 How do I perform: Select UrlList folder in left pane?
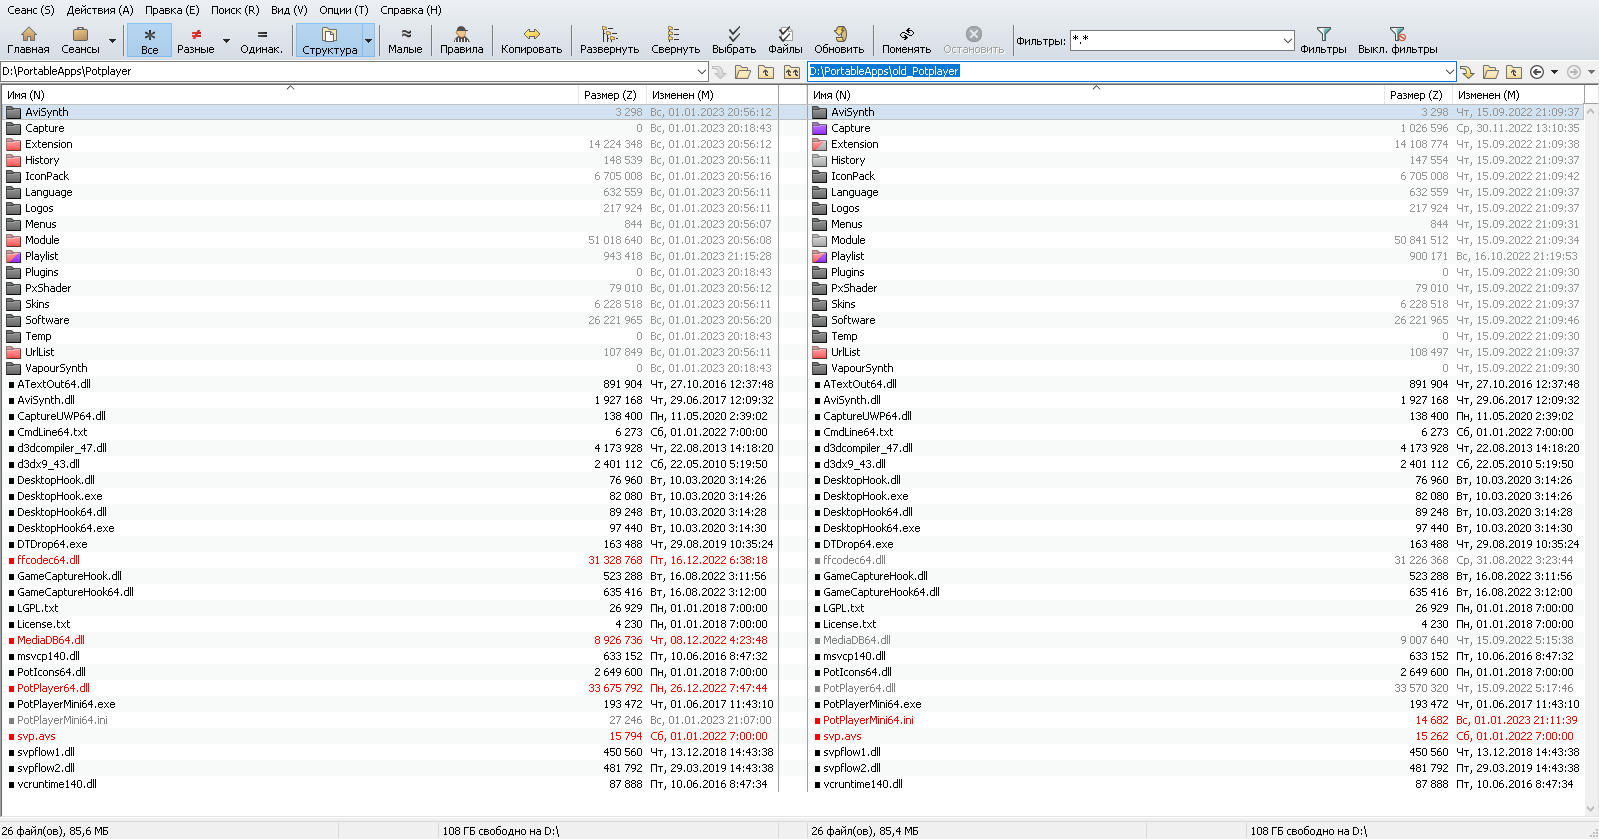[40, 352]
